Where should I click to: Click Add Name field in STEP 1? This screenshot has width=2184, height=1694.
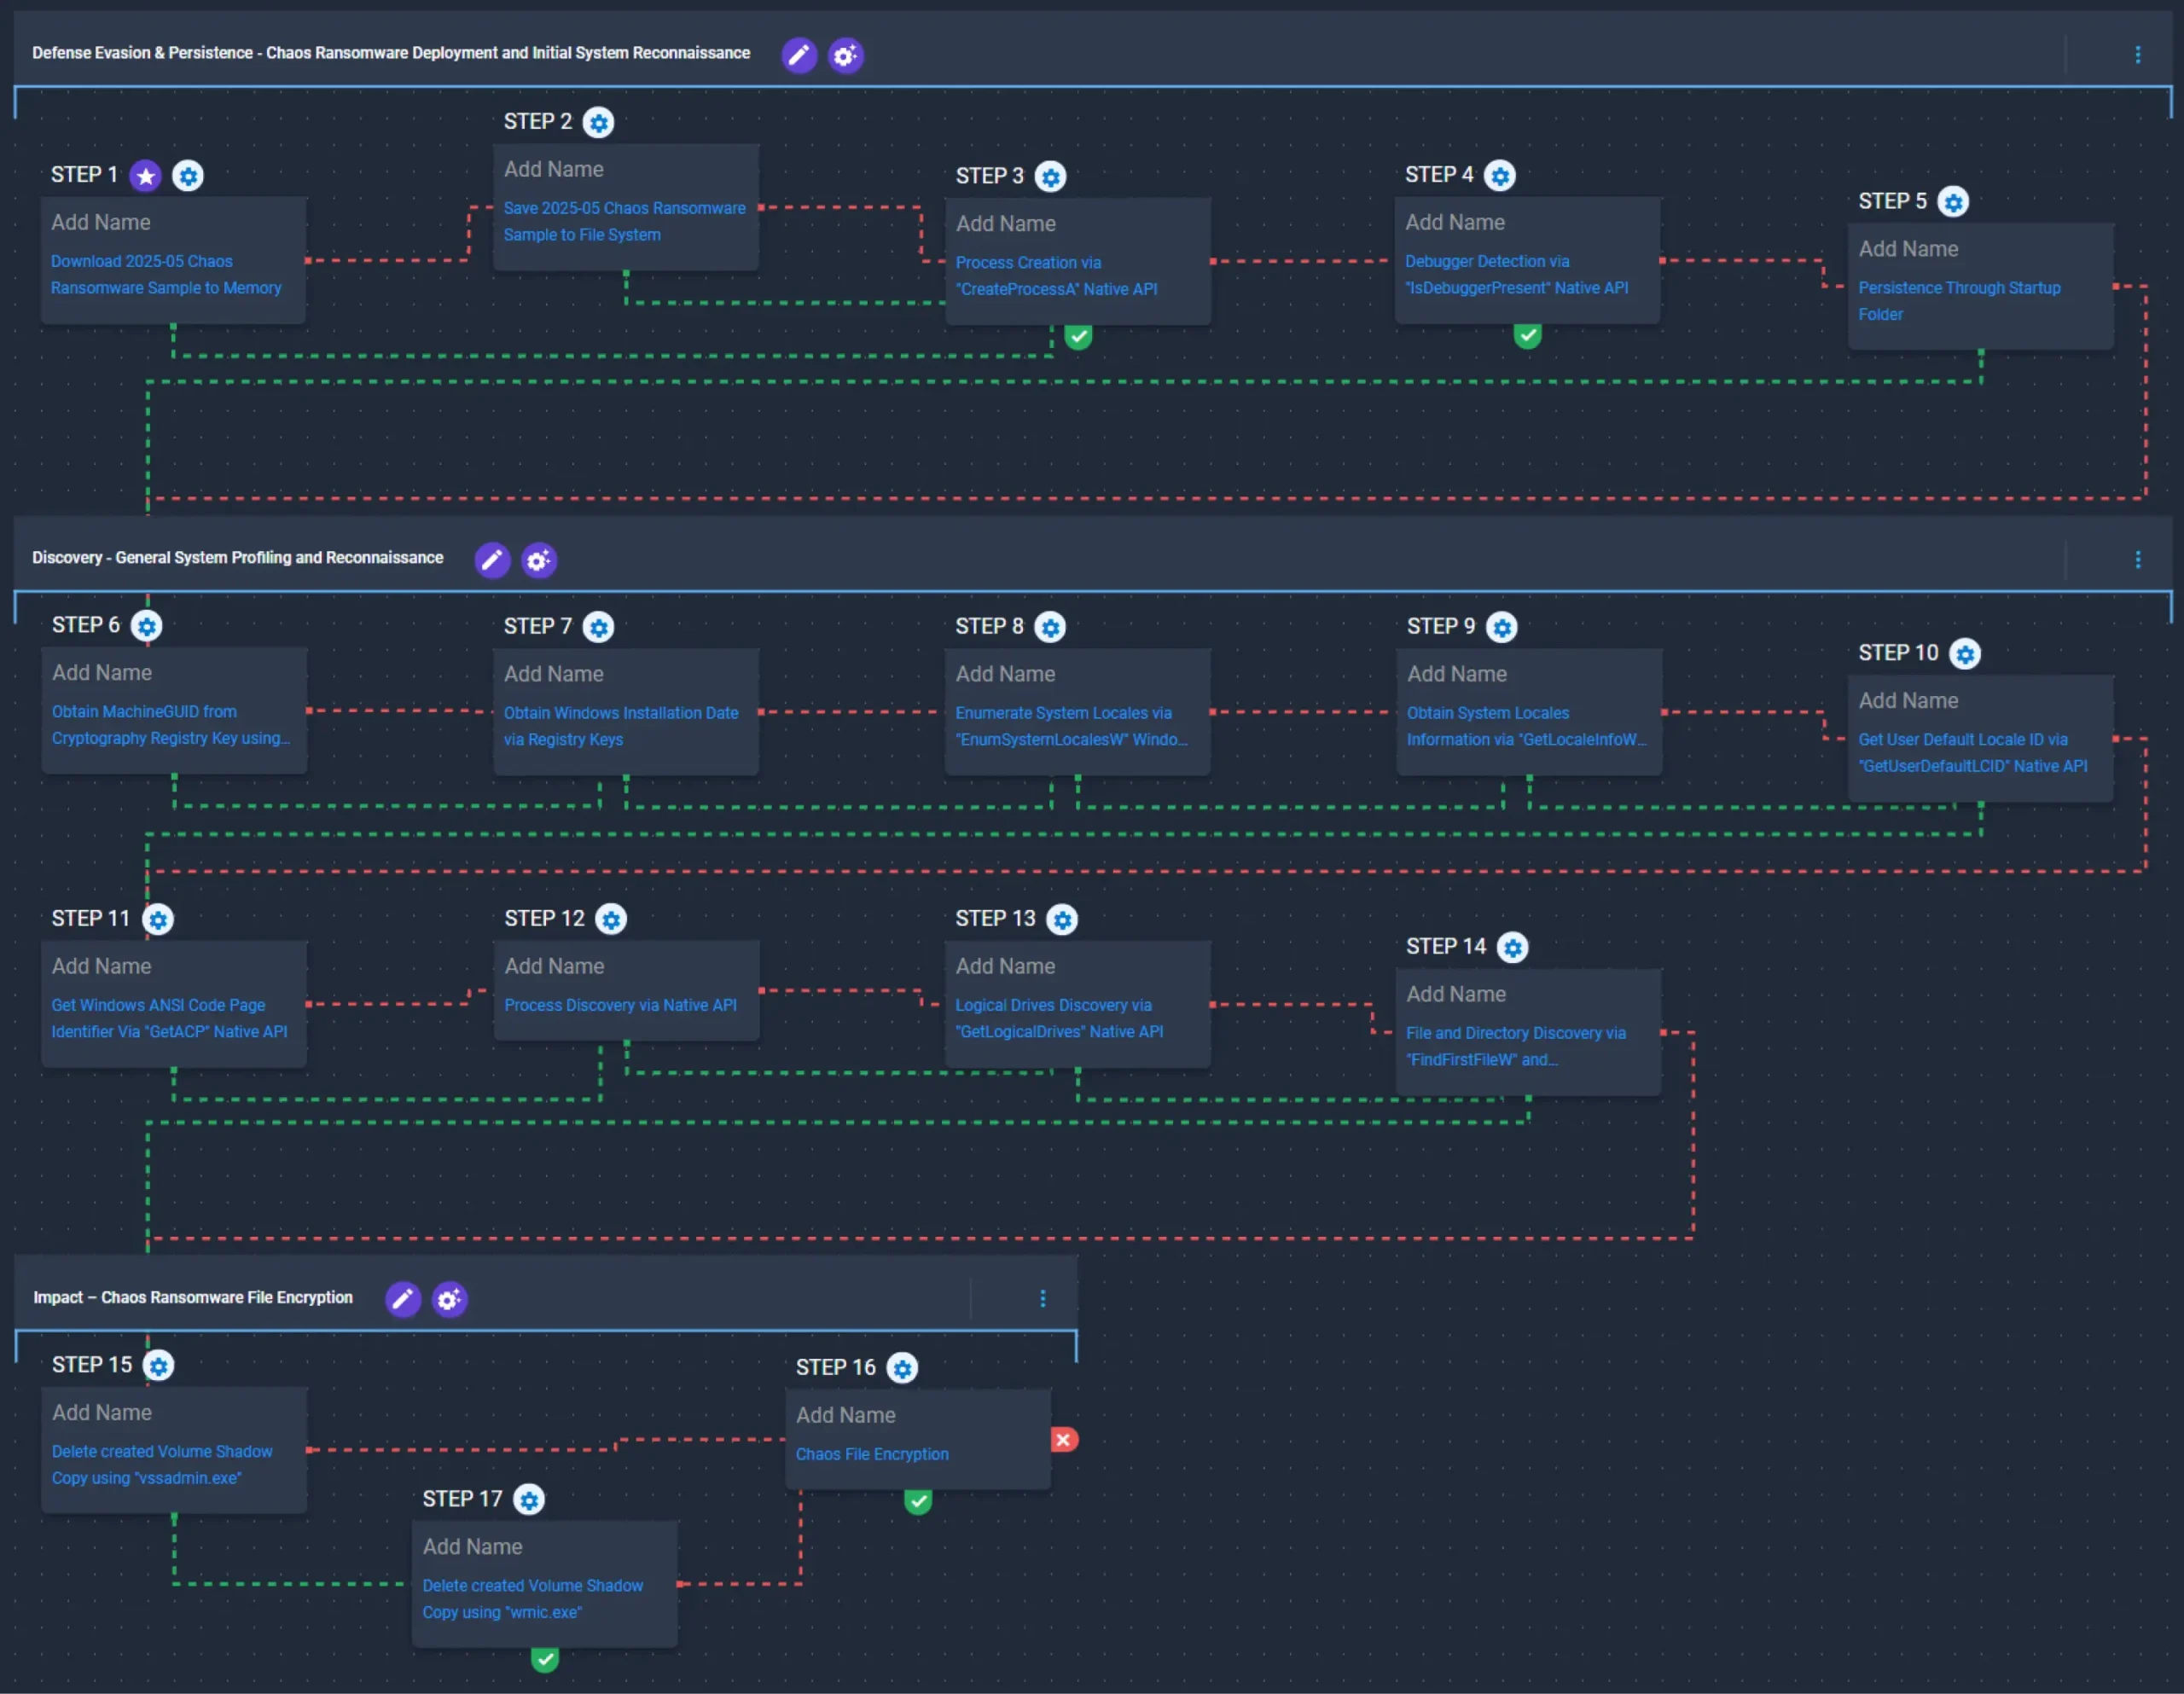pos(101,223)
